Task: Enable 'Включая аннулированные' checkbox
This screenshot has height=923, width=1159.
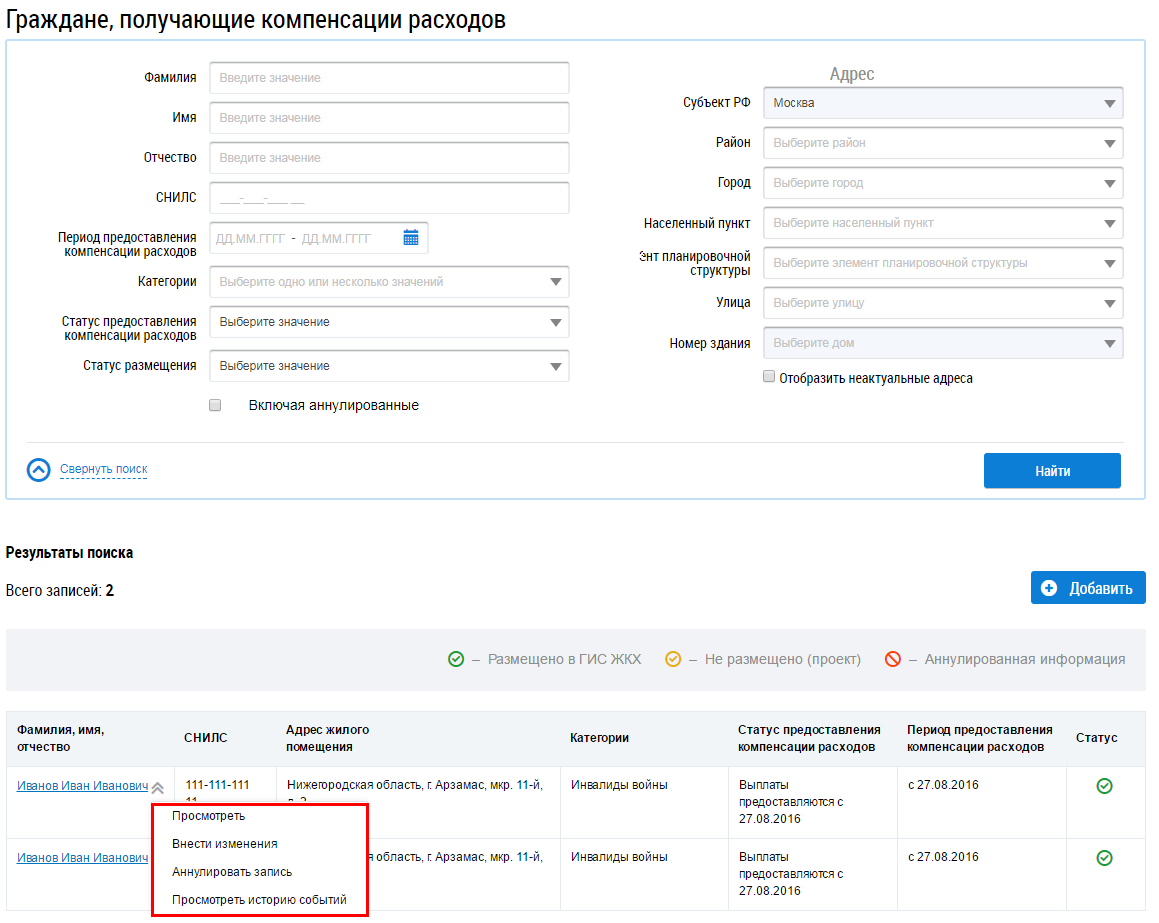Action: [215, 406]
